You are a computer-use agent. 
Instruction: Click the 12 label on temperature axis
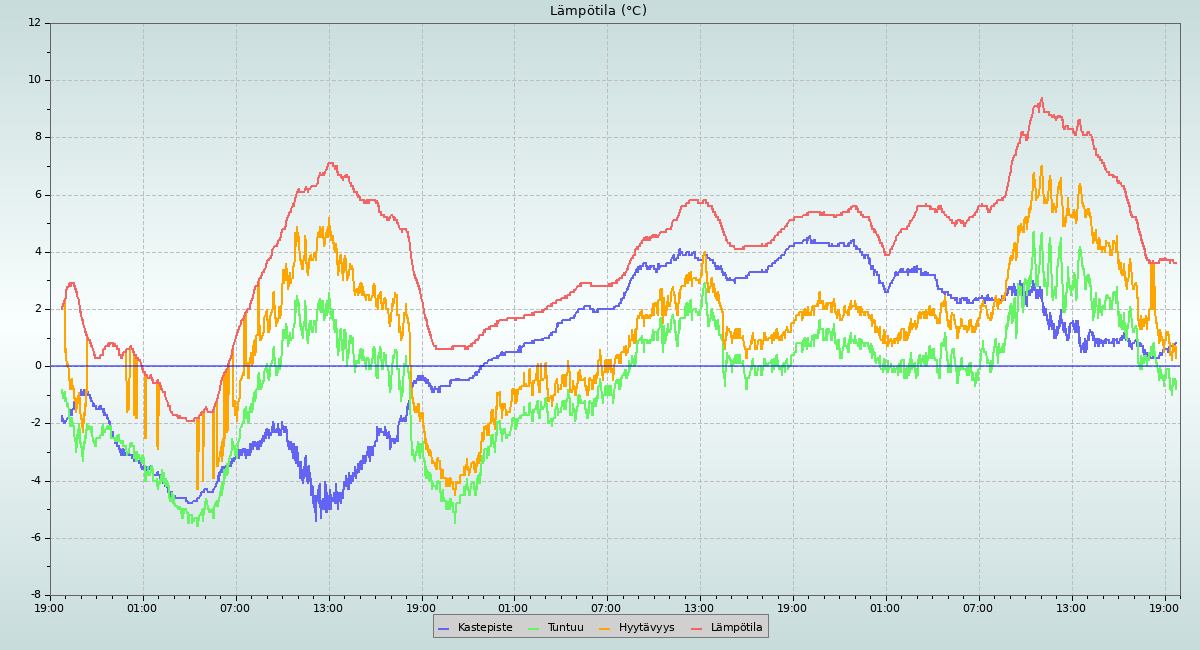pyautogui.click(x=35, y=22)
